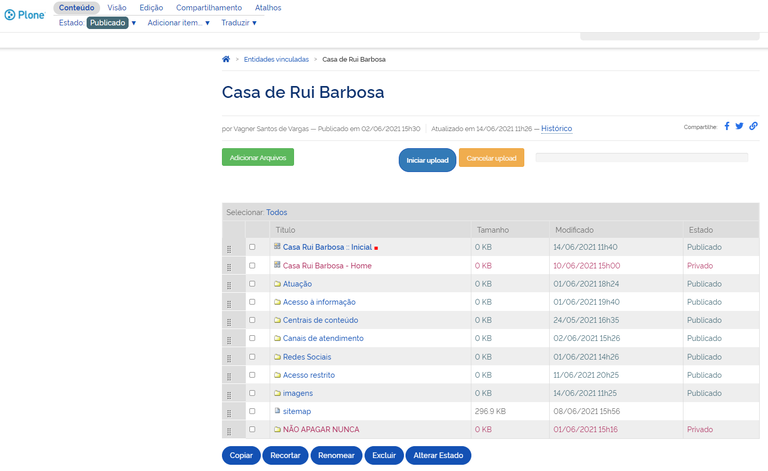768x471 pixels.
Task: Open the Edição tab
Action: coord(151,8)
